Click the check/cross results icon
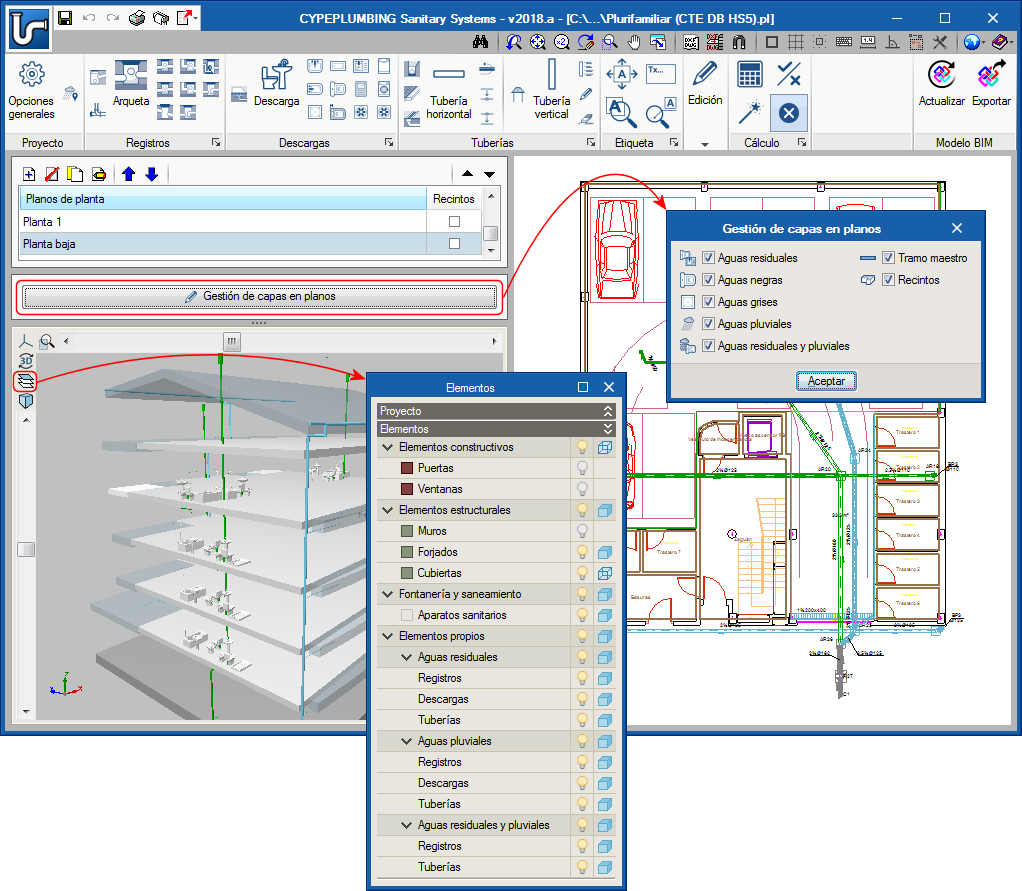Image resolution: width=1022 pixels, height=891 pixels. [x=789, y=74]
